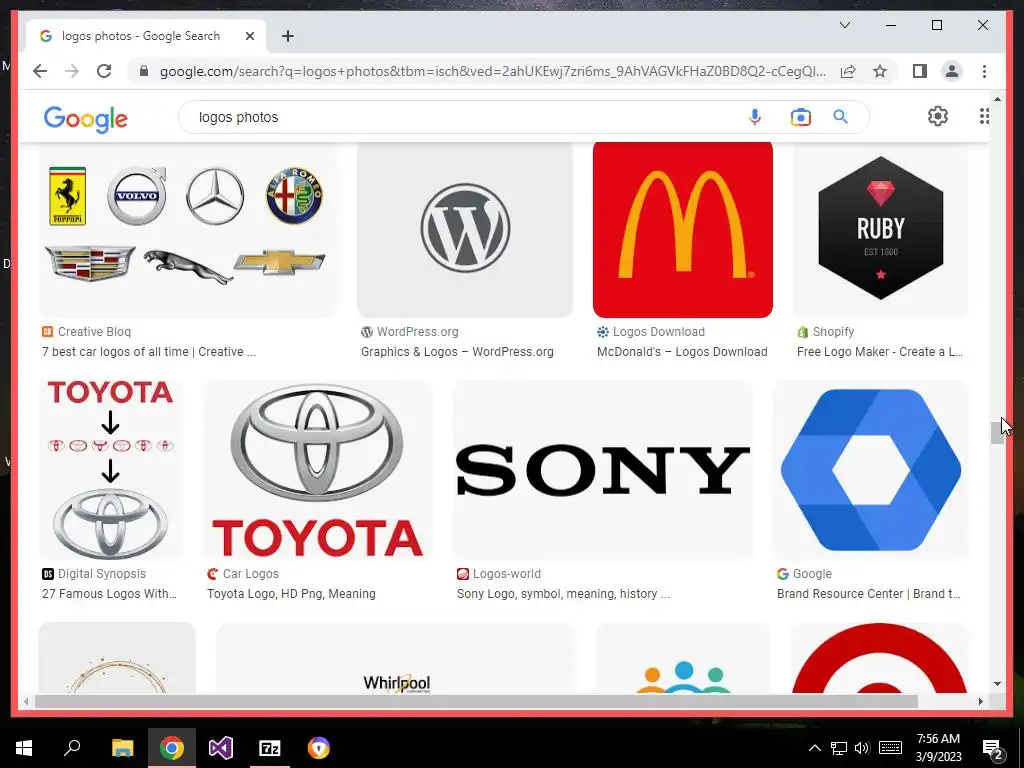This screenshot has height=768, width=1024.
Task: Open the Chrome three-dot menu
Action: tap(984, 71)
